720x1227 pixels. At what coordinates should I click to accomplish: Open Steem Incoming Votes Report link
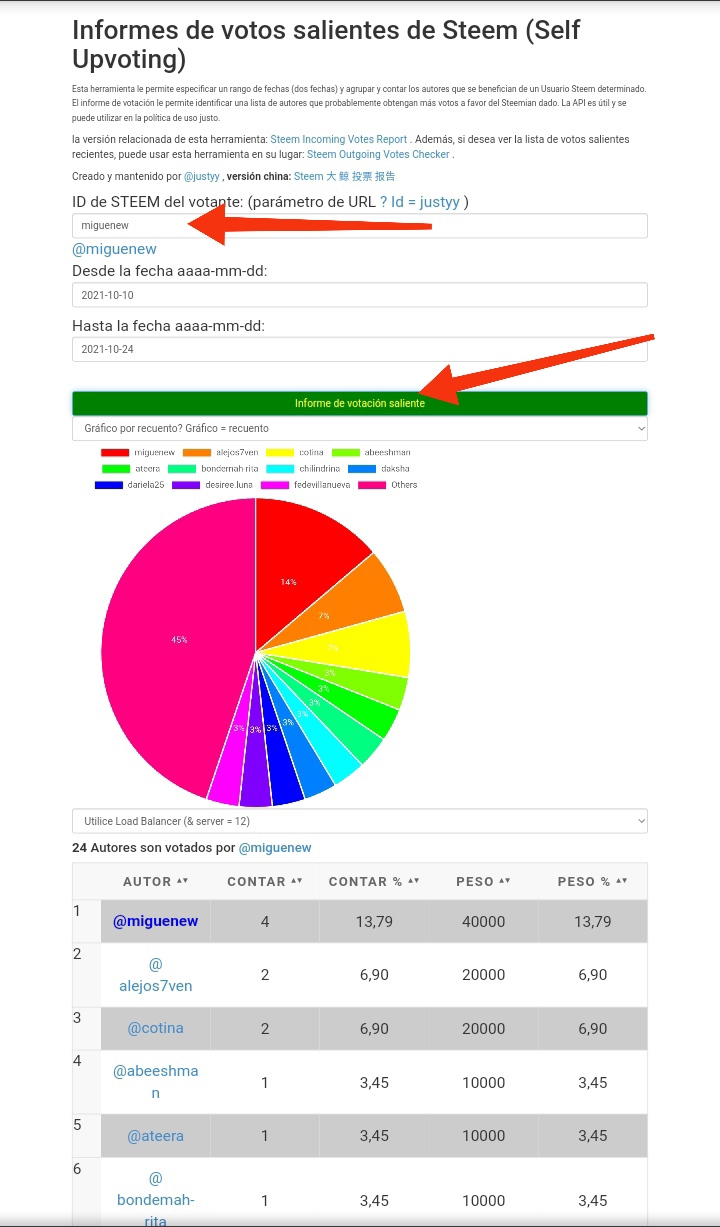coord(339,139)
